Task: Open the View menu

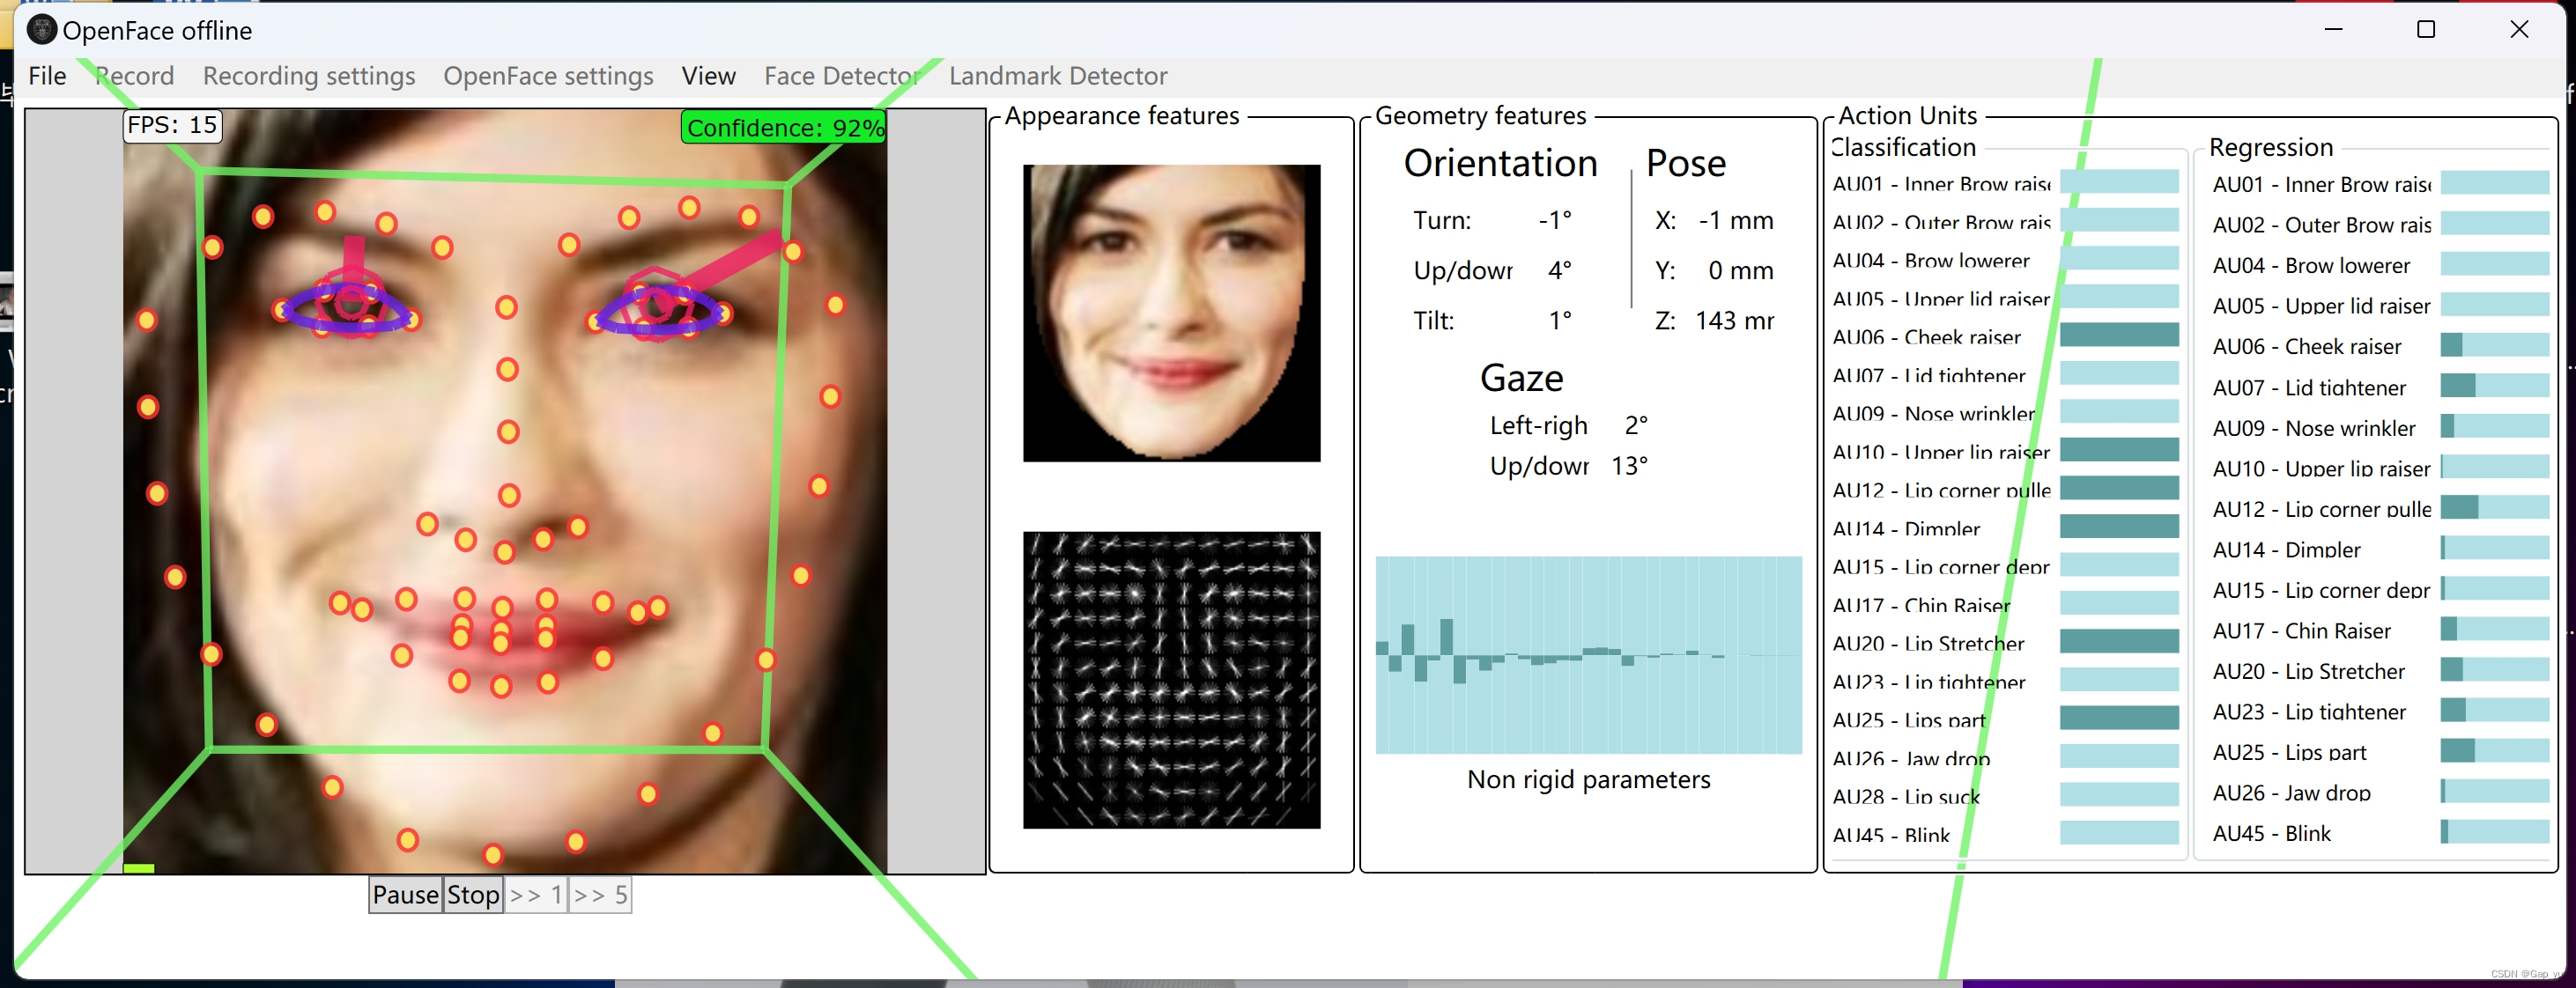Action: coord(708,76)
